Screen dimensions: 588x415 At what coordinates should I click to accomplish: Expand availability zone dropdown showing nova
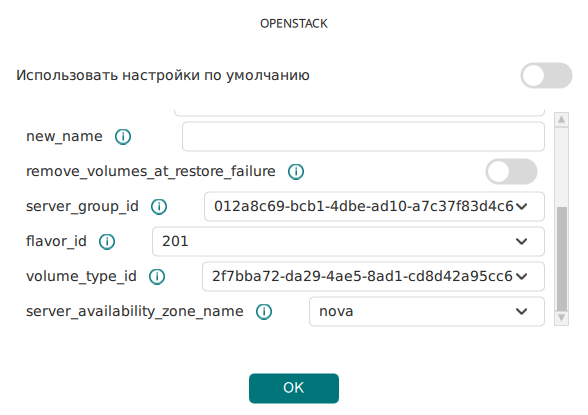tap(427, 312)
